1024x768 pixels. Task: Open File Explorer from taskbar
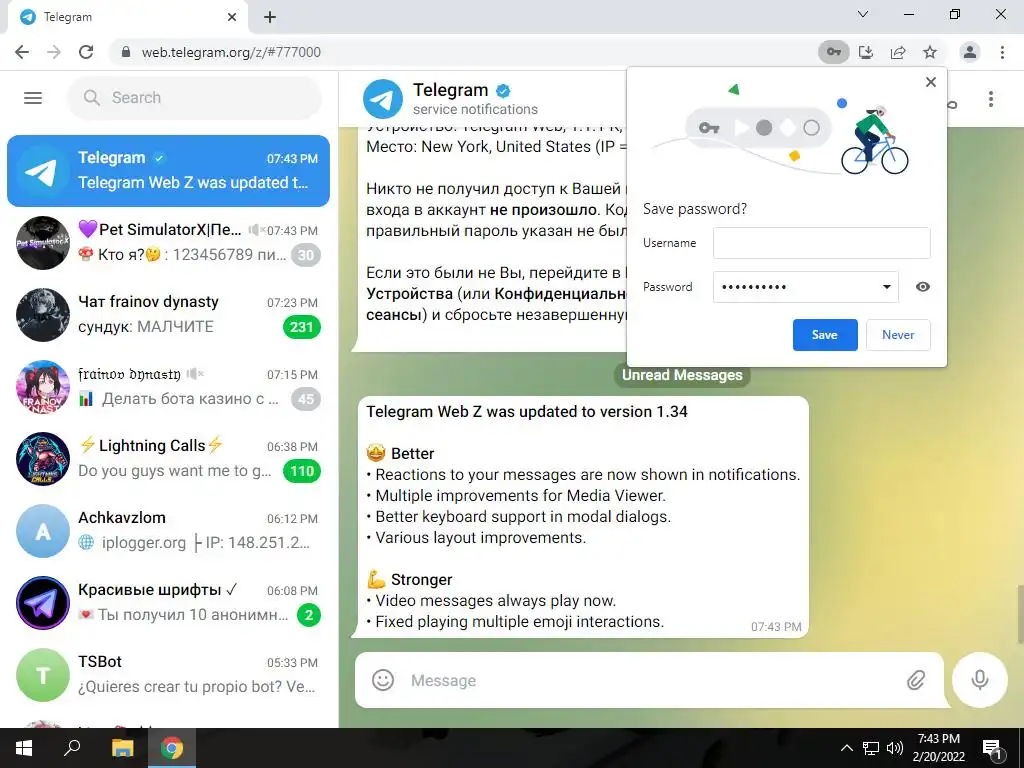click(122, 748)
